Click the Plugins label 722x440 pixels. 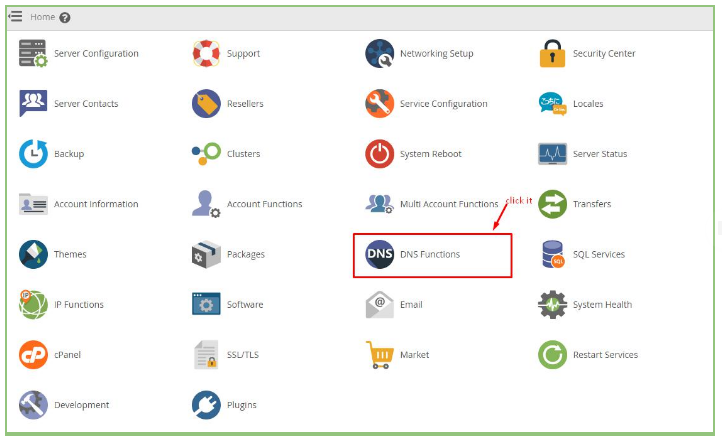point(241,405)
